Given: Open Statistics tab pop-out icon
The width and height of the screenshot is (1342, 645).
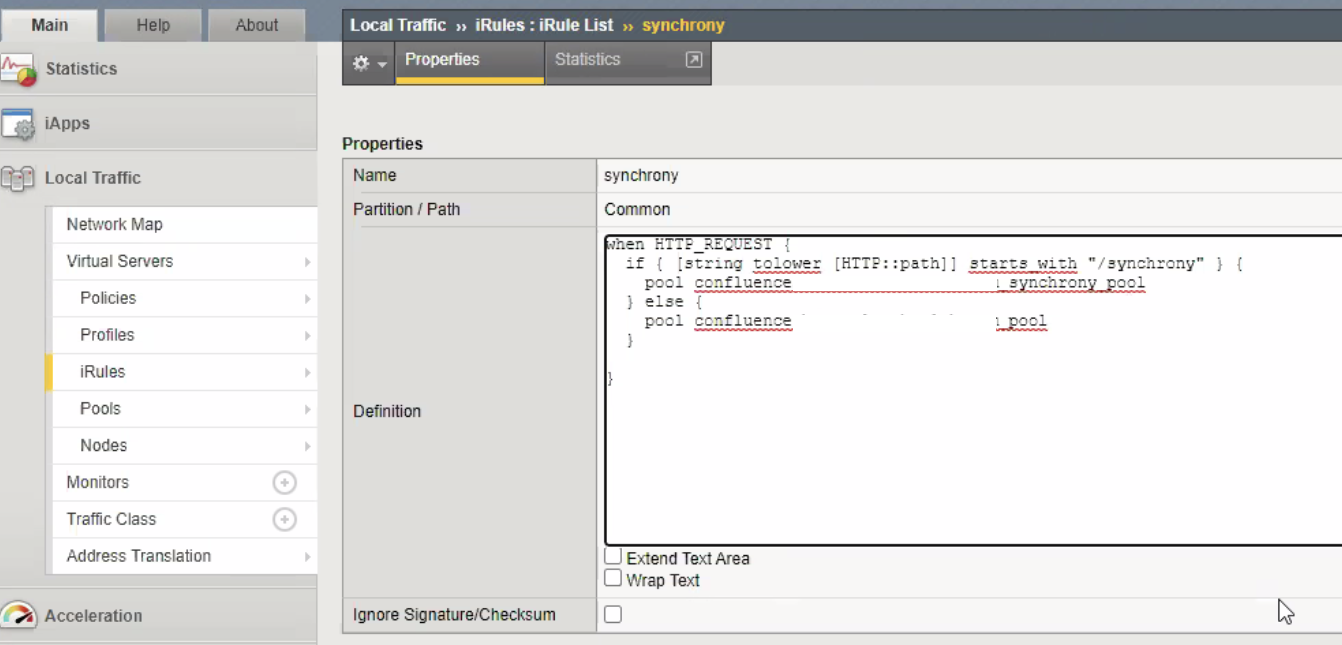Looking at the screenshot, I should [693, 60].
